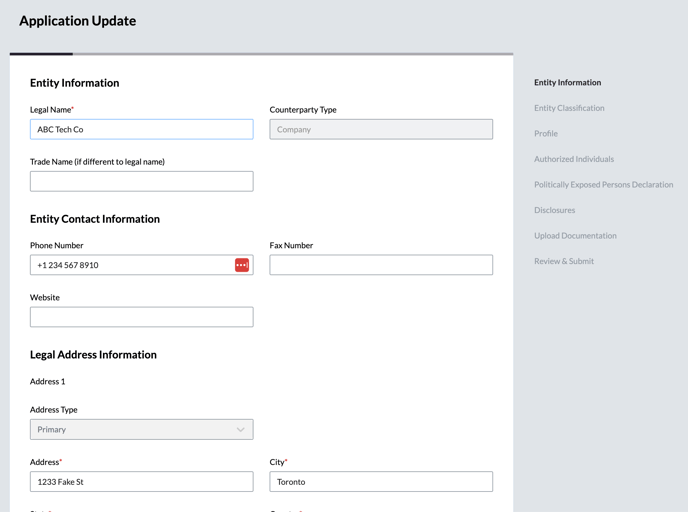This screenshot has width=688, height=512.
Task: Click the chevron arrow in Address Type
Action: click(240, 430)
